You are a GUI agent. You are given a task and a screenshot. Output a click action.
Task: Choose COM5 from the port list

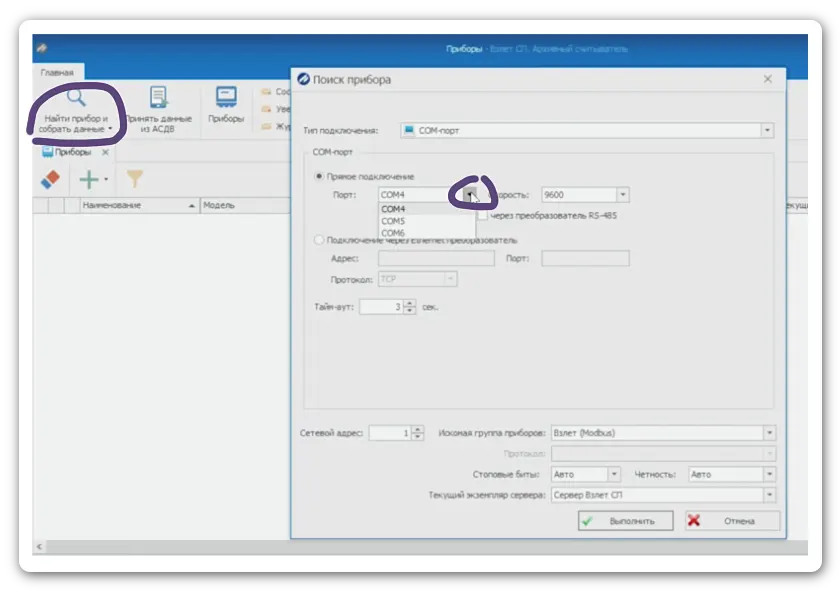click(x=393, y=221)
